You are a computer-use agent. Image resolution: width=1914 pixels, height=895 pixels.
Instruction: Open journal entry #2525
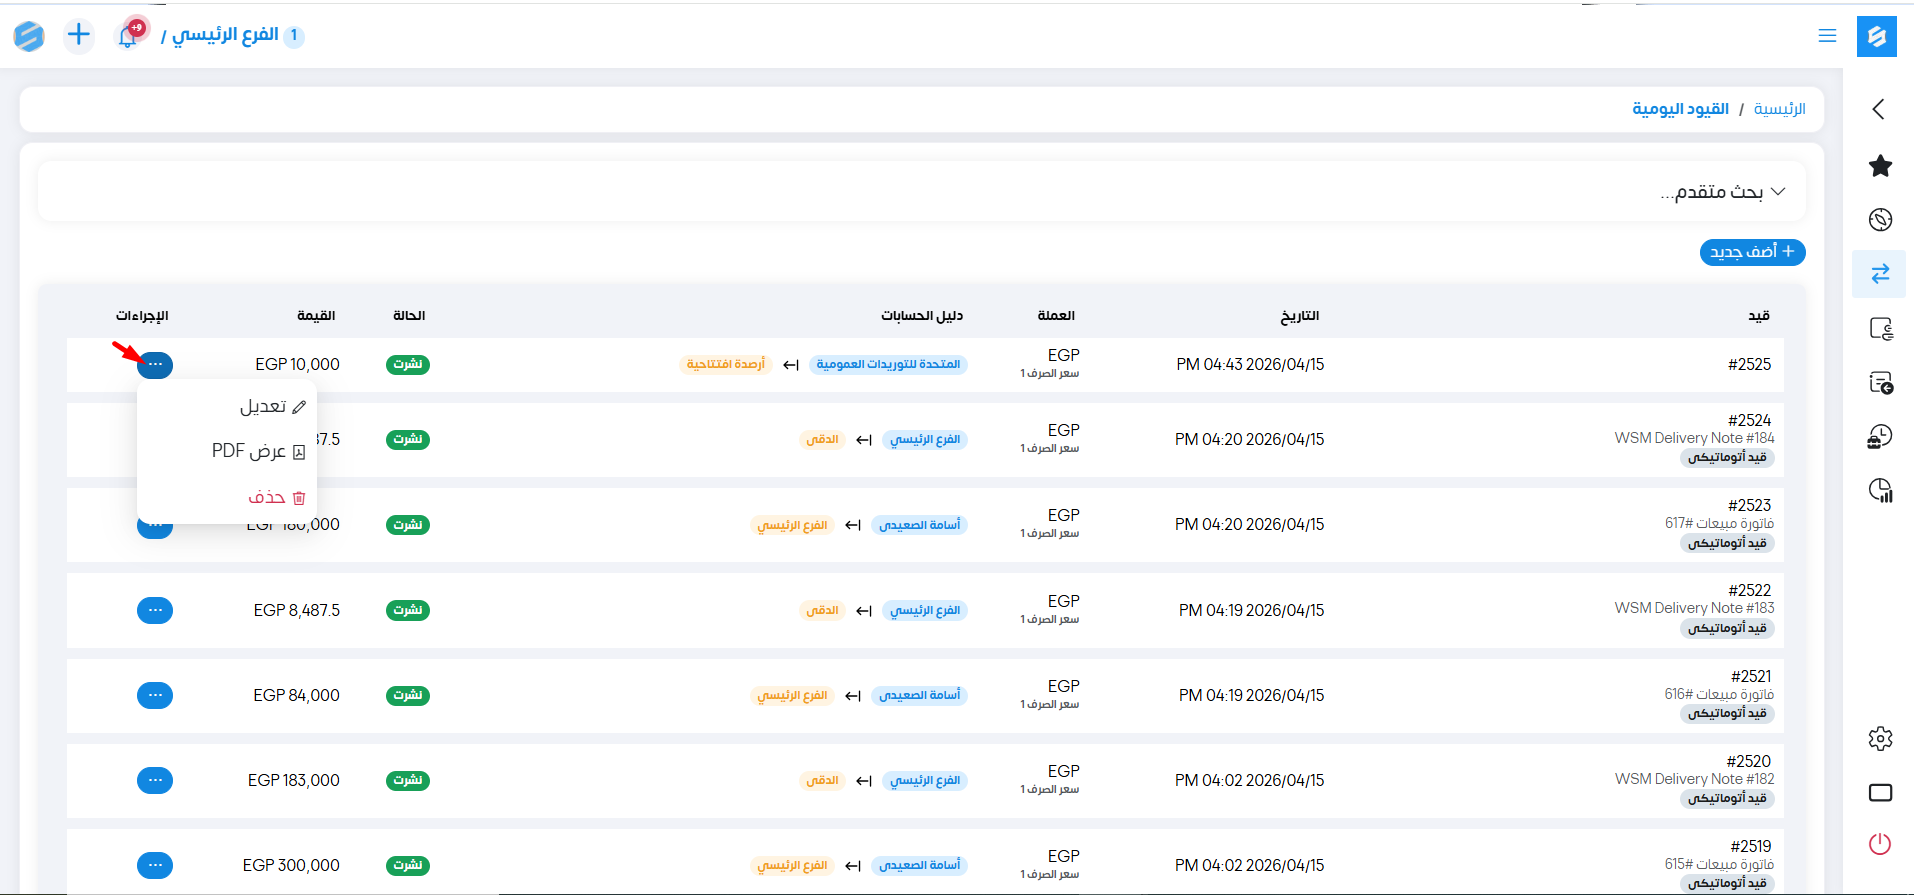[x=1749, y=365]
